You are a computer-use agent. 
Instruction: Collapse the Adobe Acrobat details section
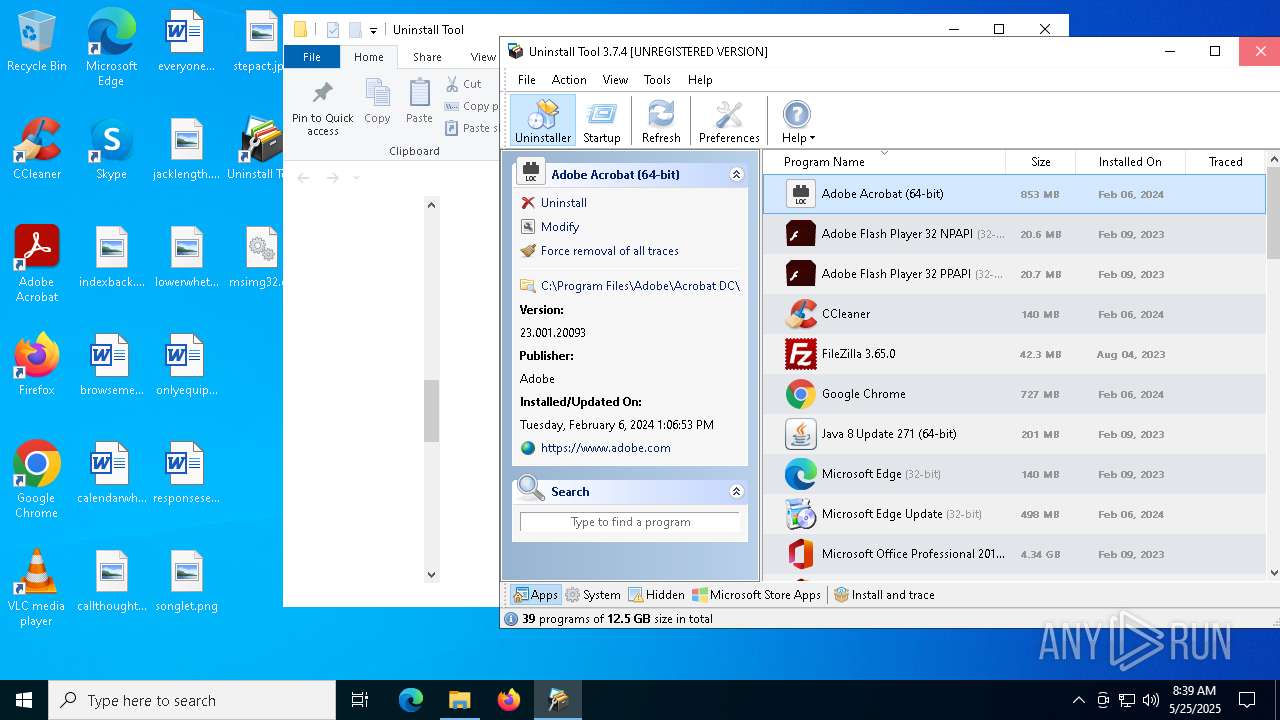click(x=736, y=174)
